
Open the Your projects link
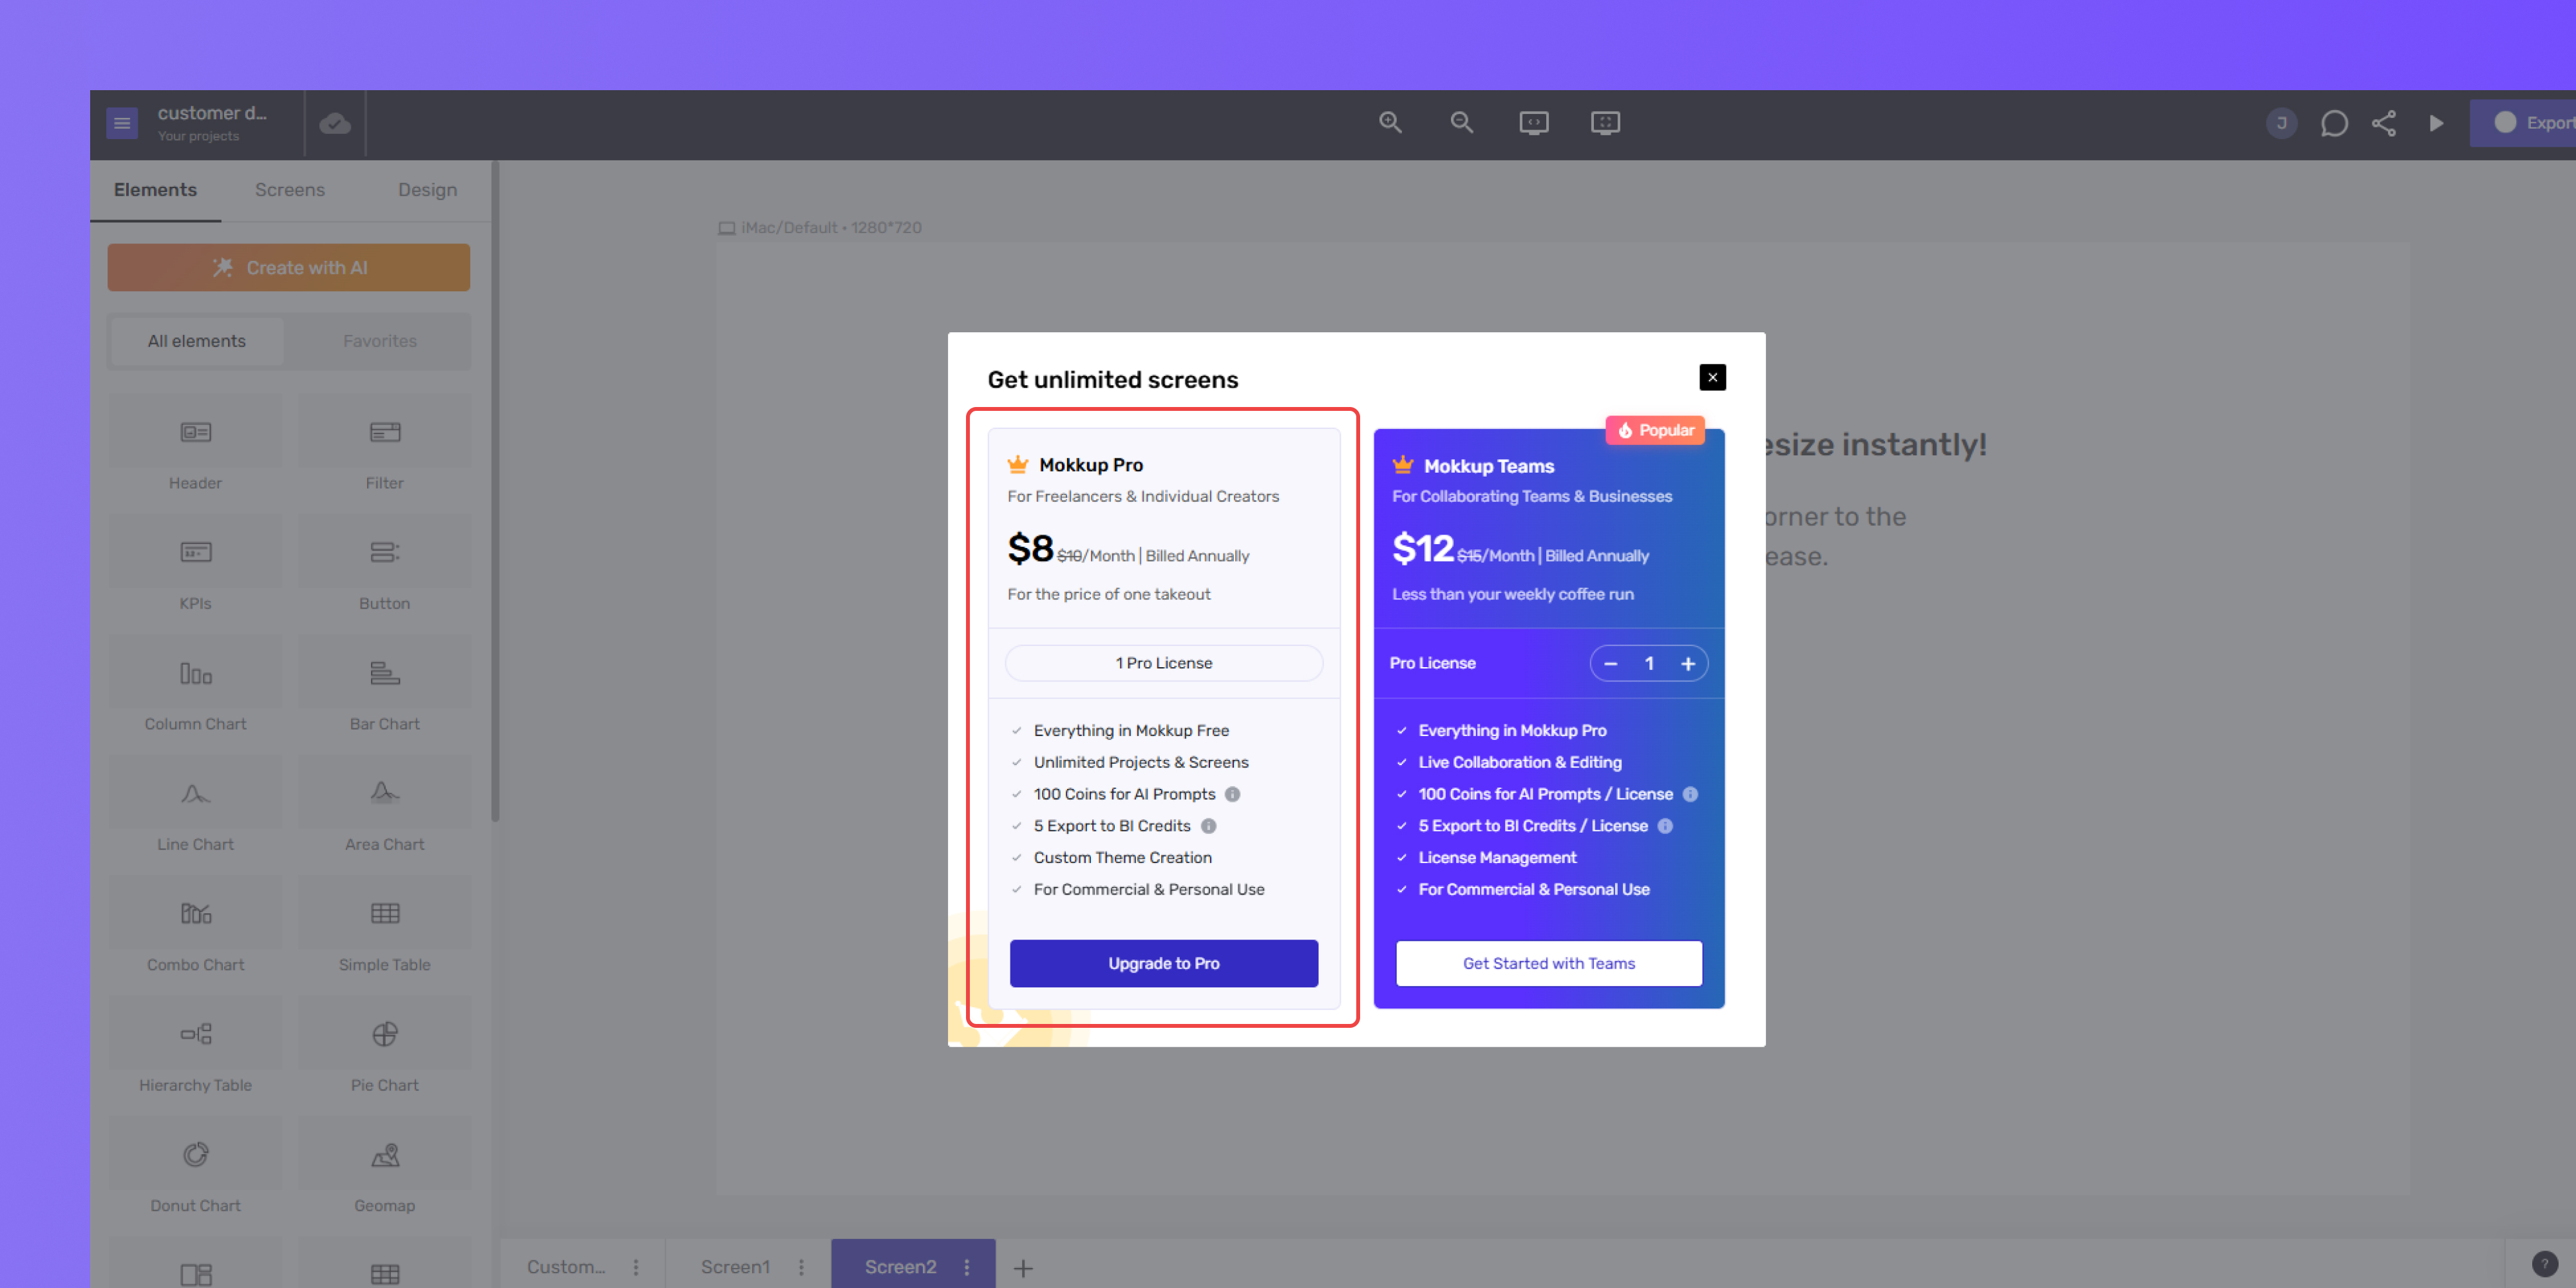coord(198,136)
